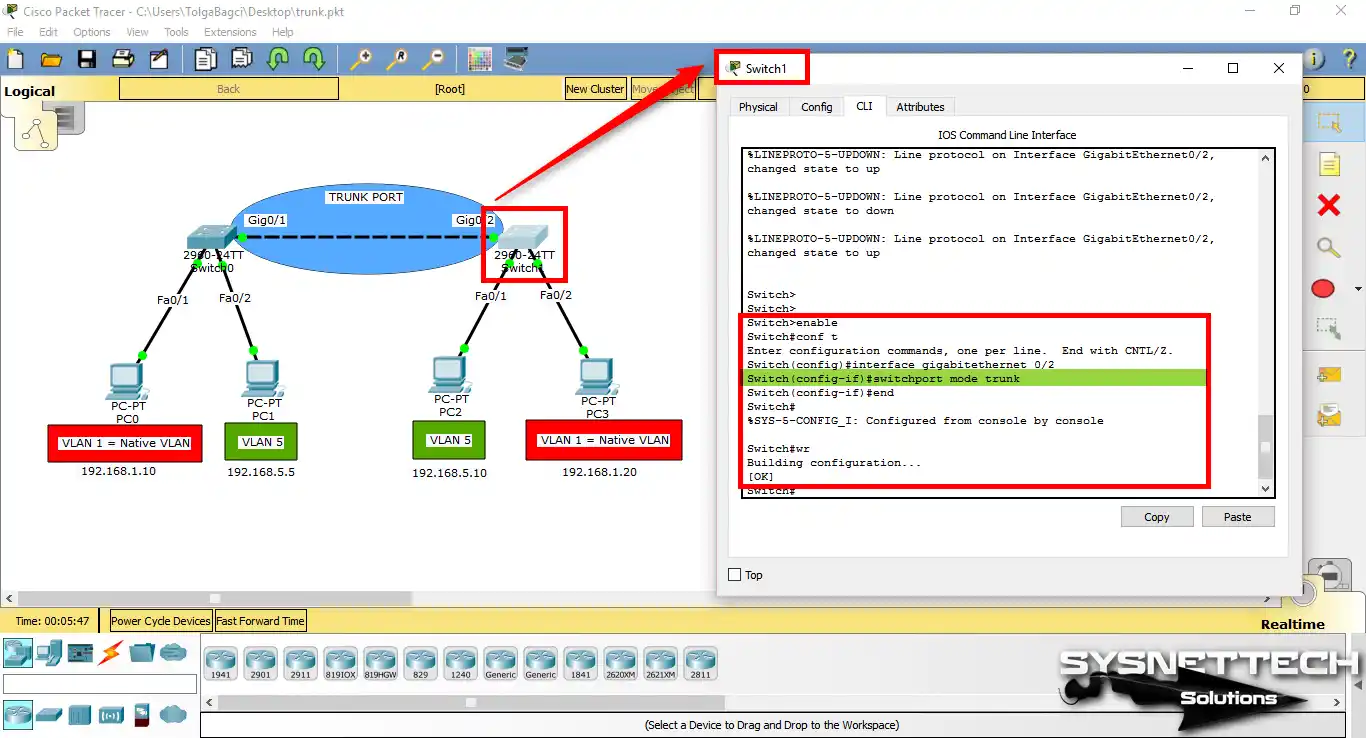
Task: Open the Drawing Palette icon
Action: coord(480,59)
